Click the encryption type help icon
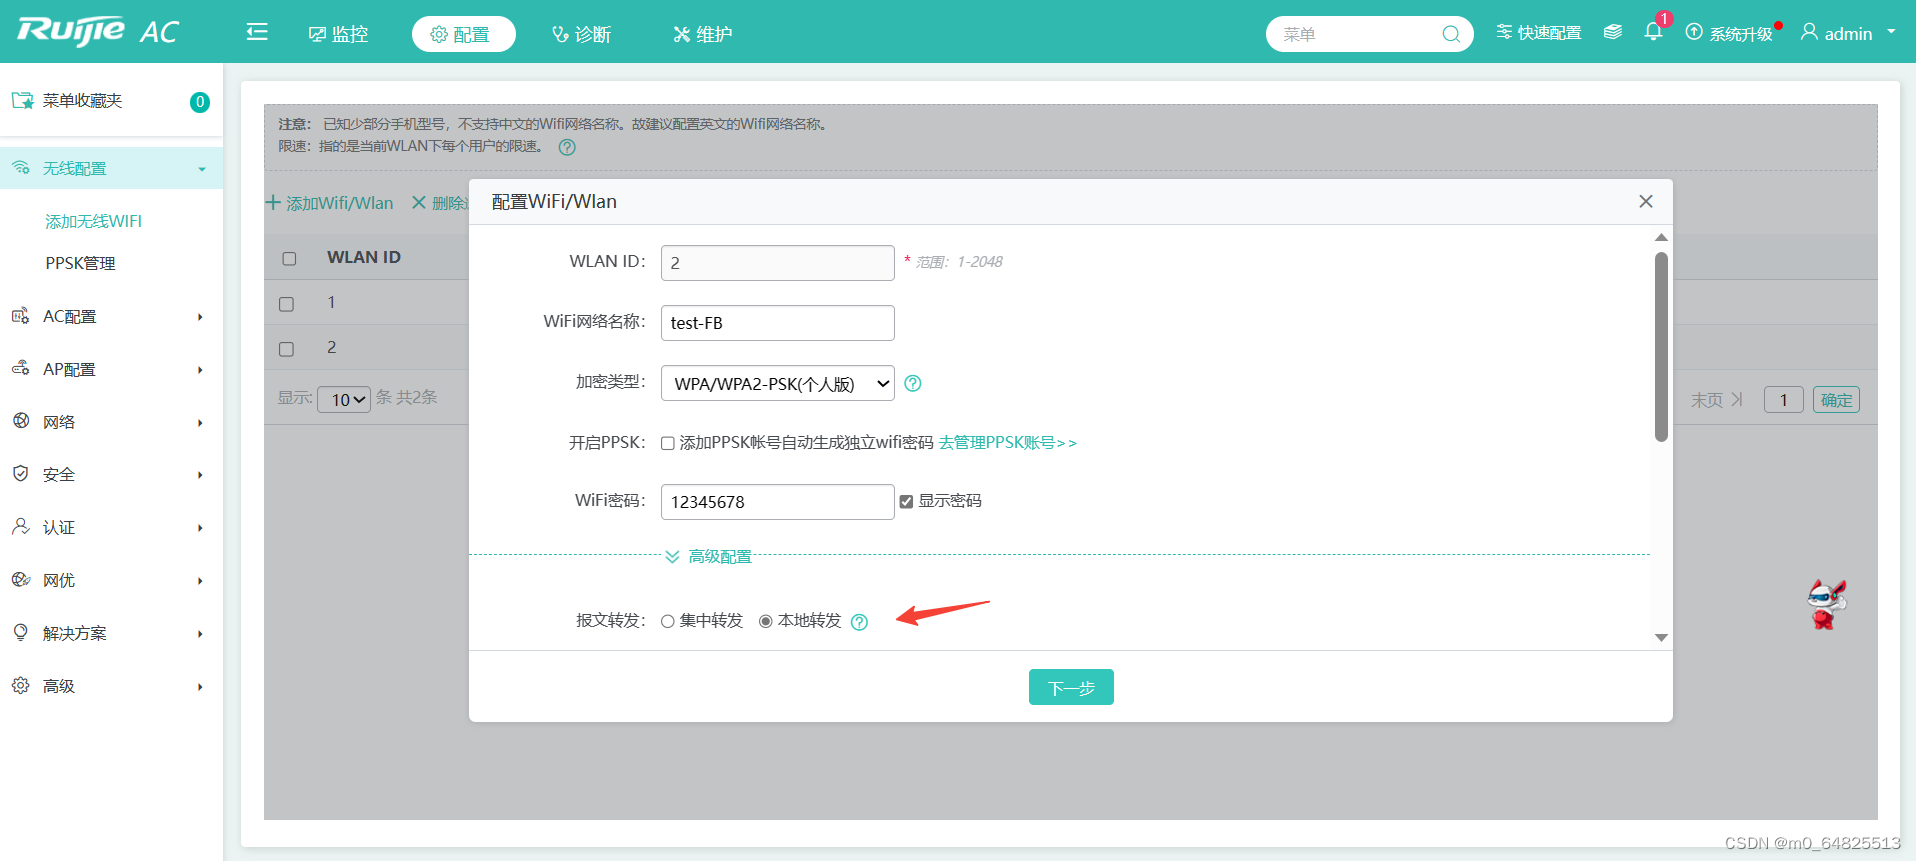Image resolution: width=1916 pixels, height=861 pixels. [913, 383]
